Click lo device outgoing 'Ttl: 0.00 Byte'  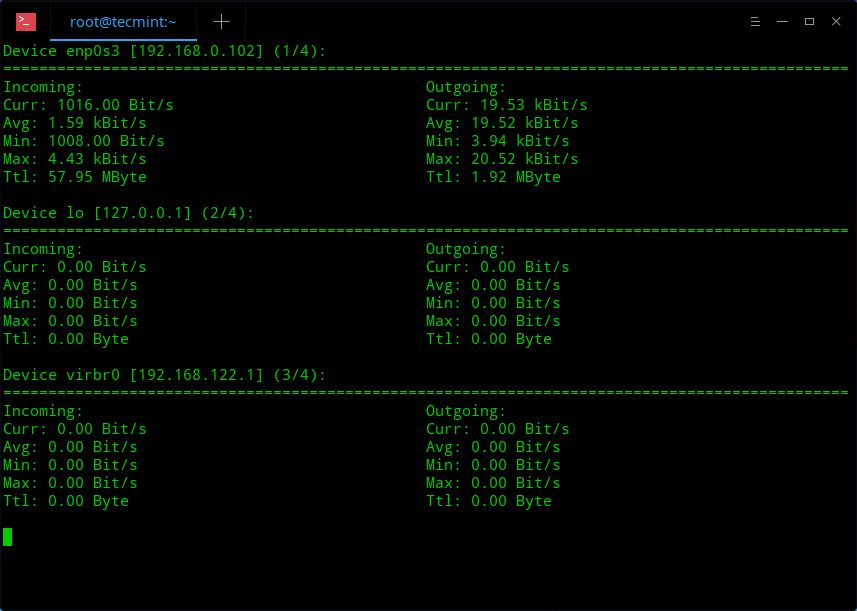[x=489, y=339]
